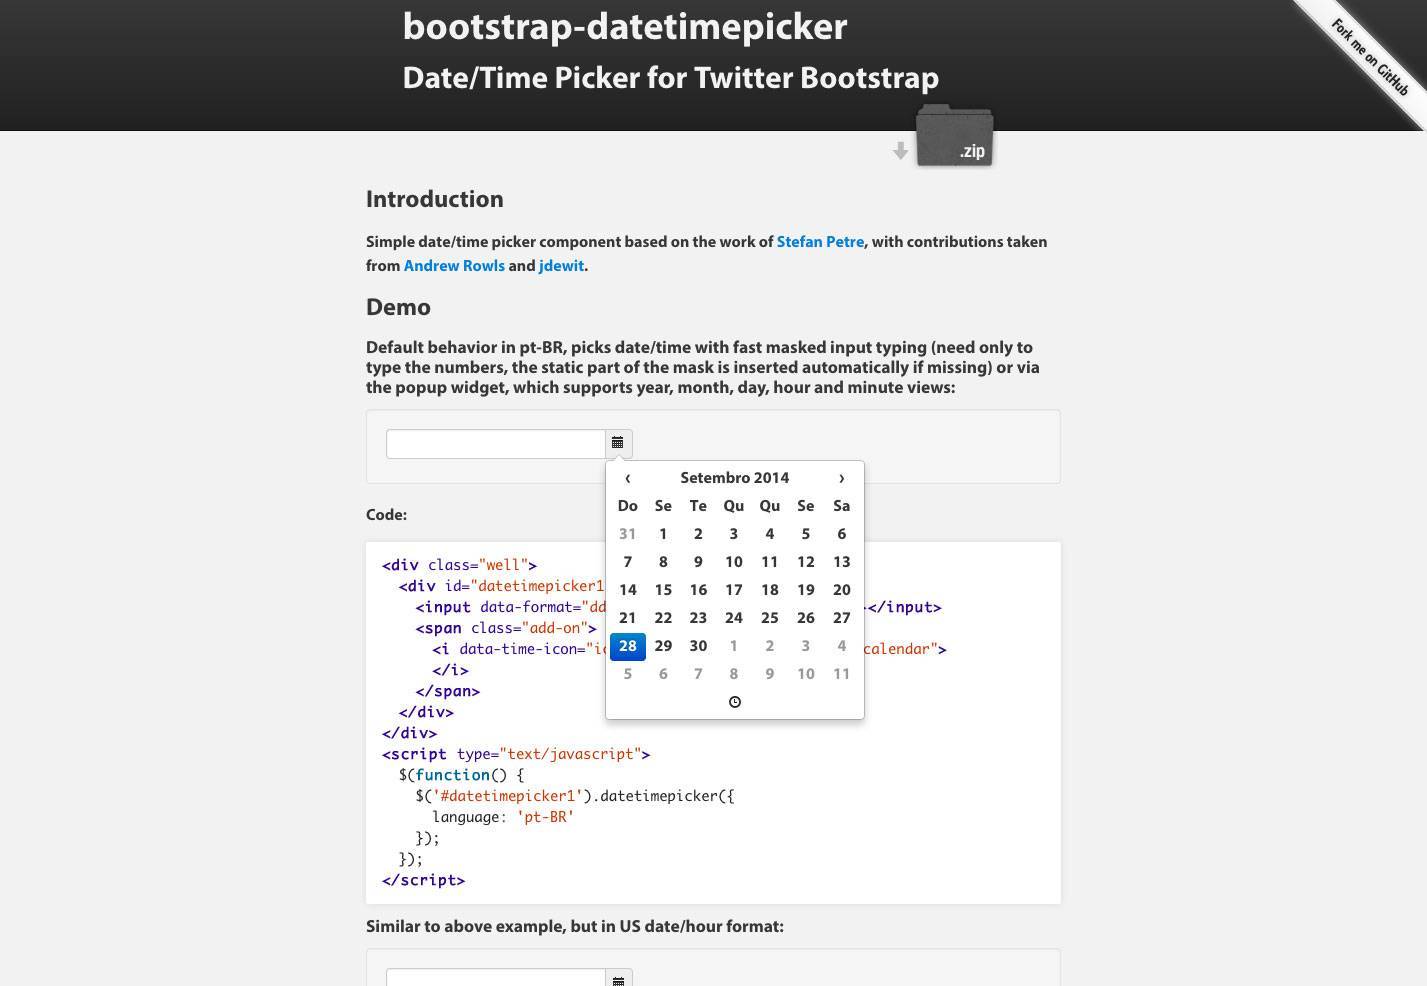This screenshot has height=986, width=1427.
Task: Go to the previous month with the left arrow
Action: [x=627, y=478]
